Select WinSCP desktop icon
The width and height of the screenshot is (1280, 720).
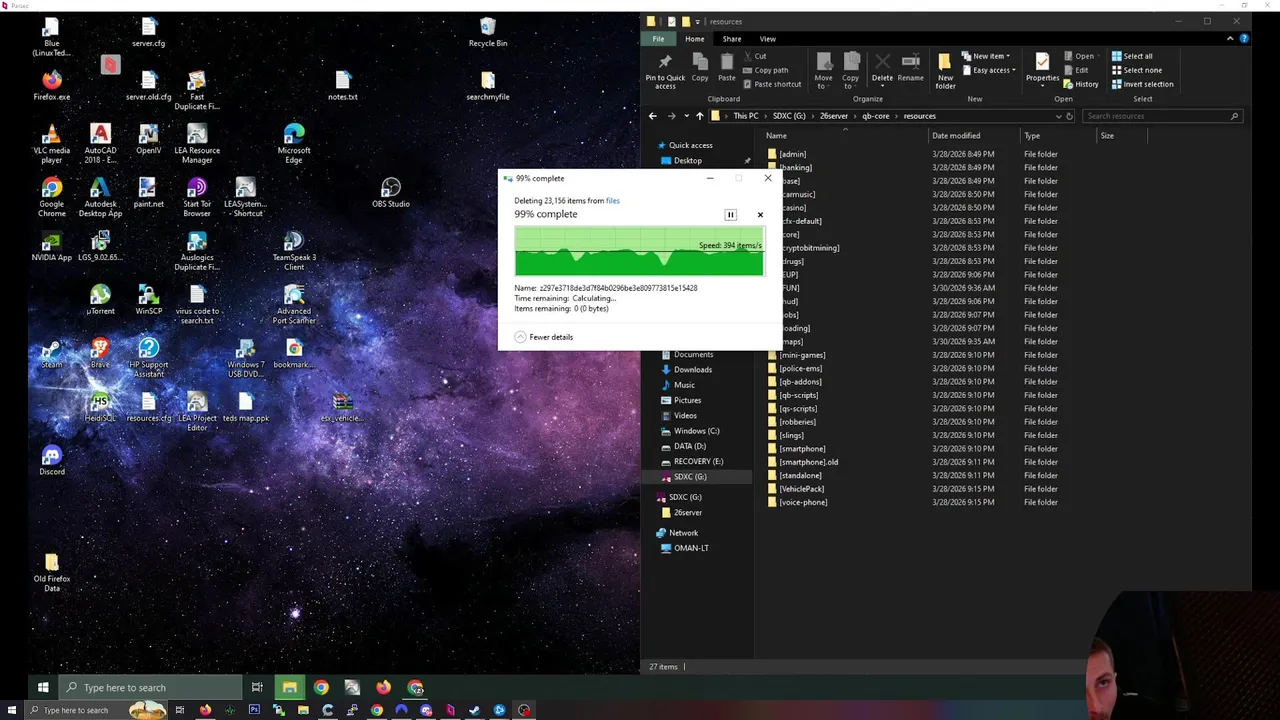click(x=149, y=300)
